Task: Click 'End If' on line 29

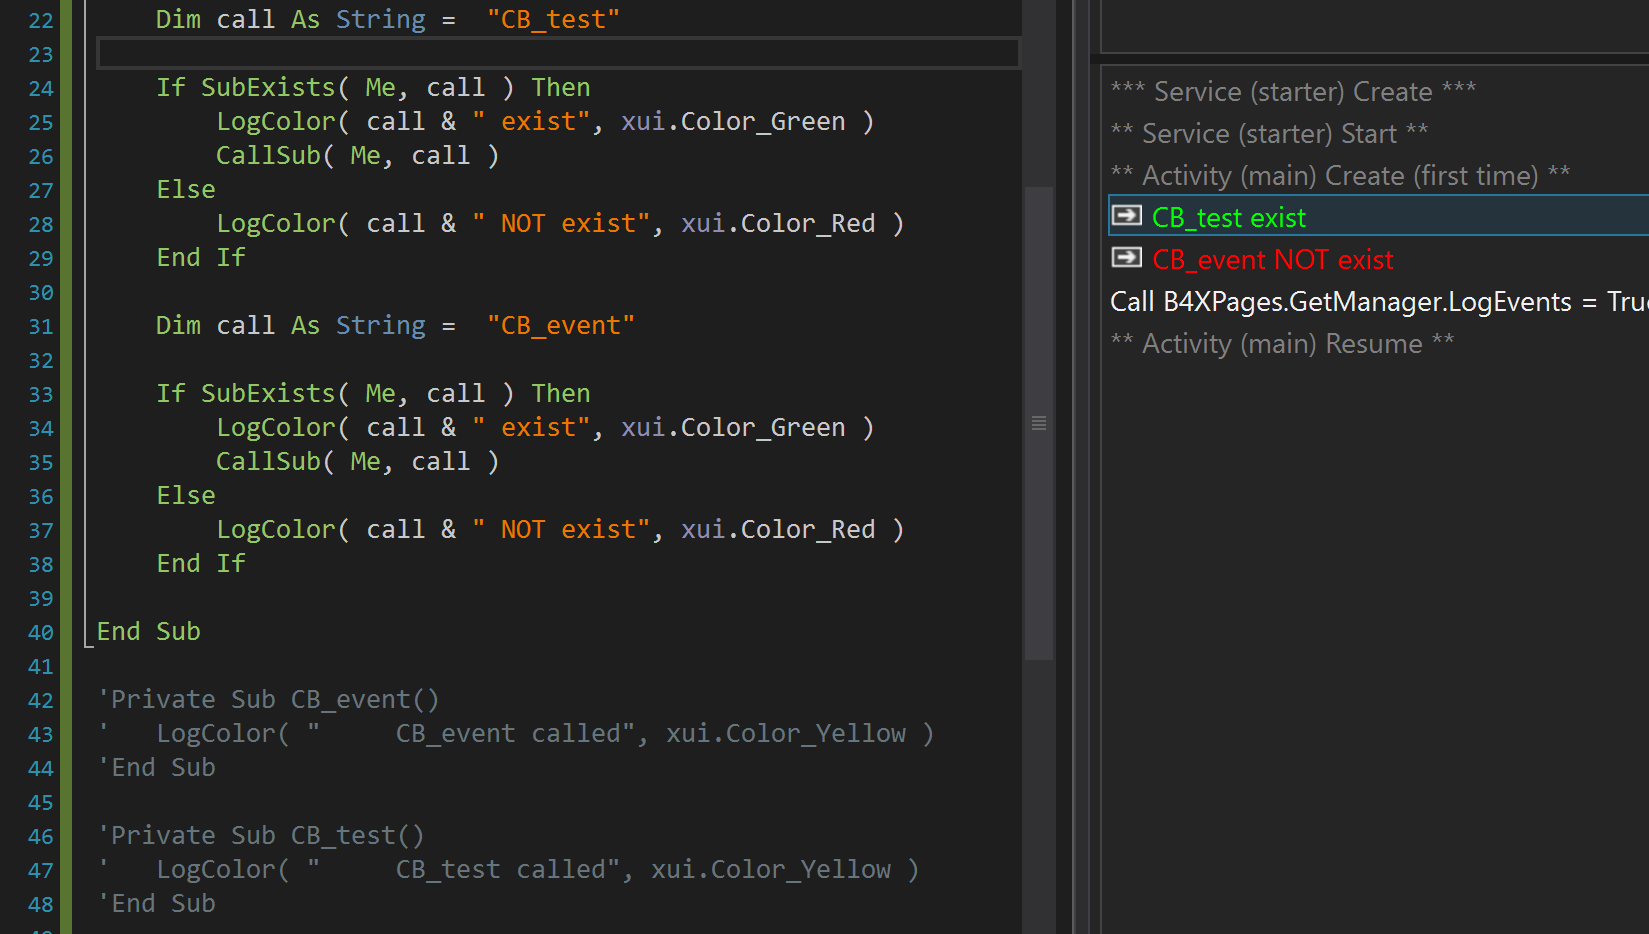Action: click(201, 257)
